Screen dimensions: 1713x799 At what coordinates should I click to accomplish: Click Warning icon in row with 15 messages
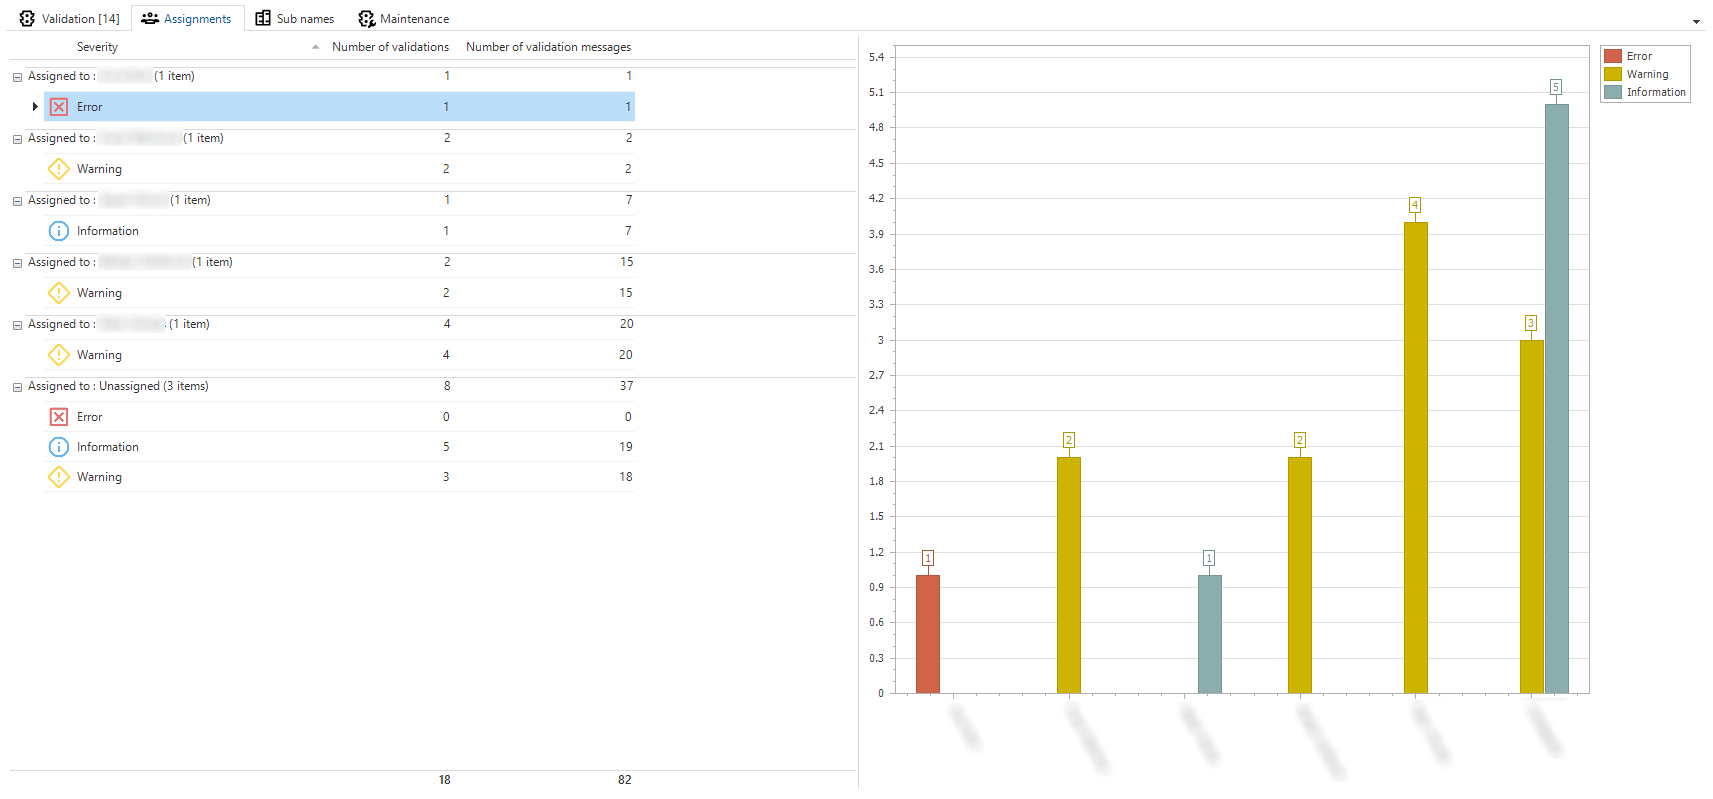click(59, 292)
